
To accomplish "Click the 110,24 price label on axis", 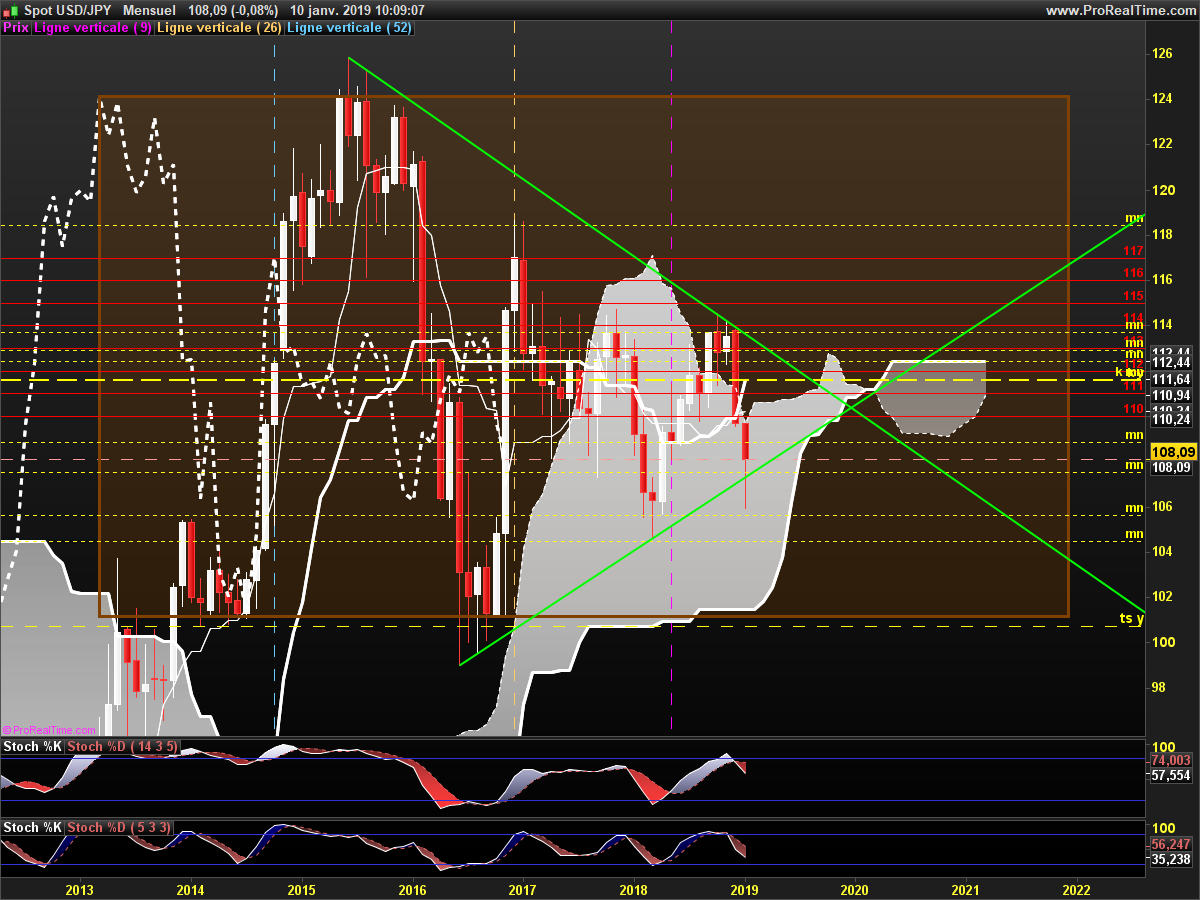I will [x=1171, y=419].
